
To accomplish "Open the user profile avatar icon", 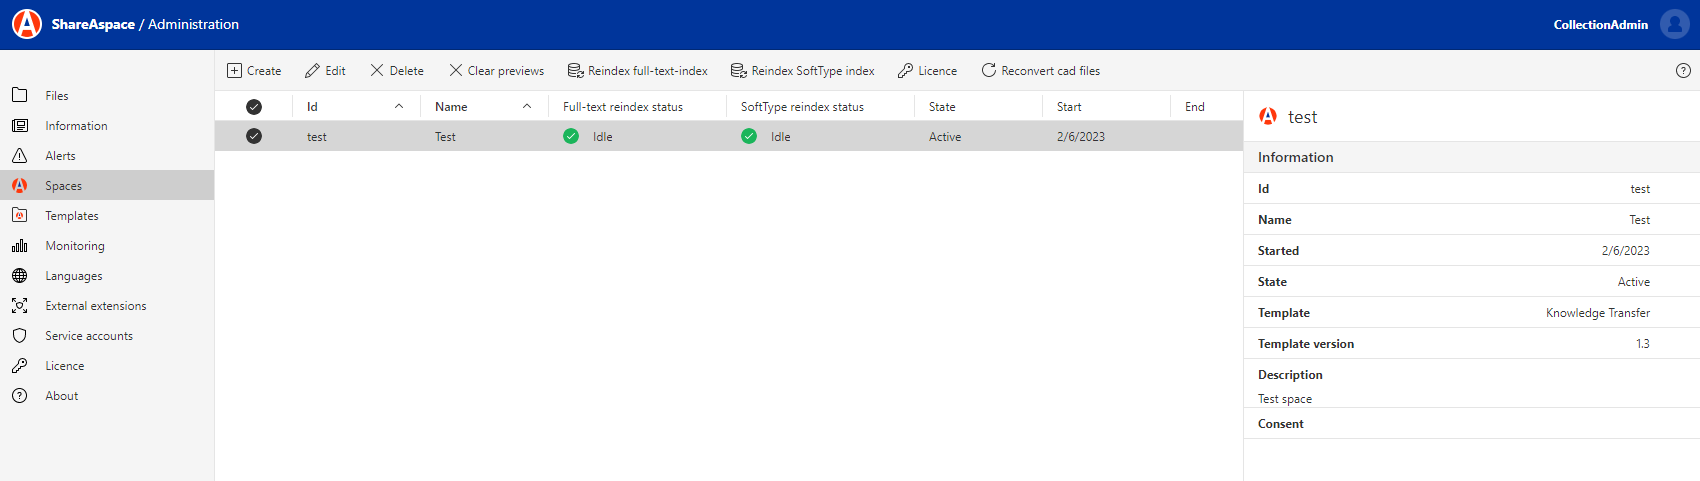I will tap(1674, 24).
